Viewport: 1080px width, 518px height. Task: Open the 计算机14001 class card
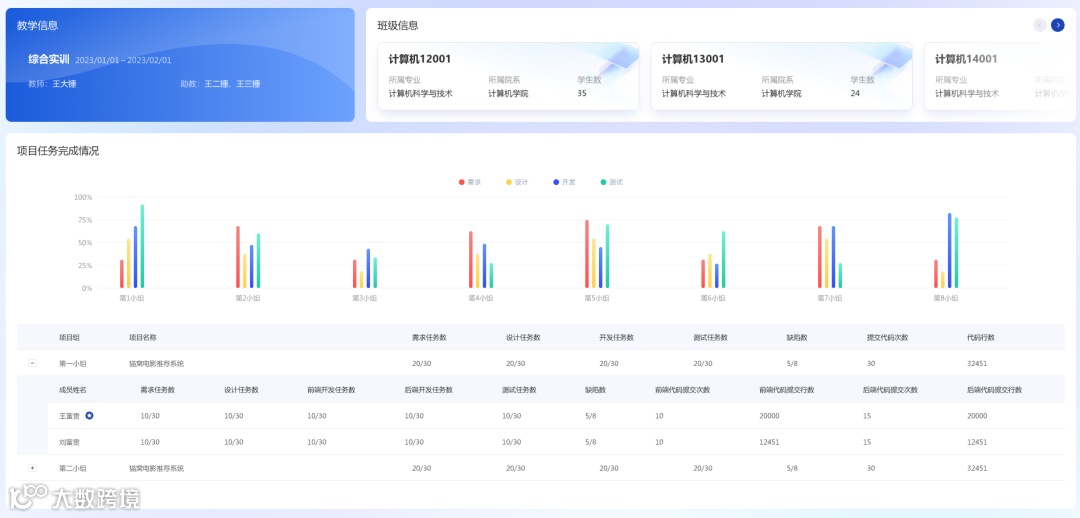[x=997, y=76]
